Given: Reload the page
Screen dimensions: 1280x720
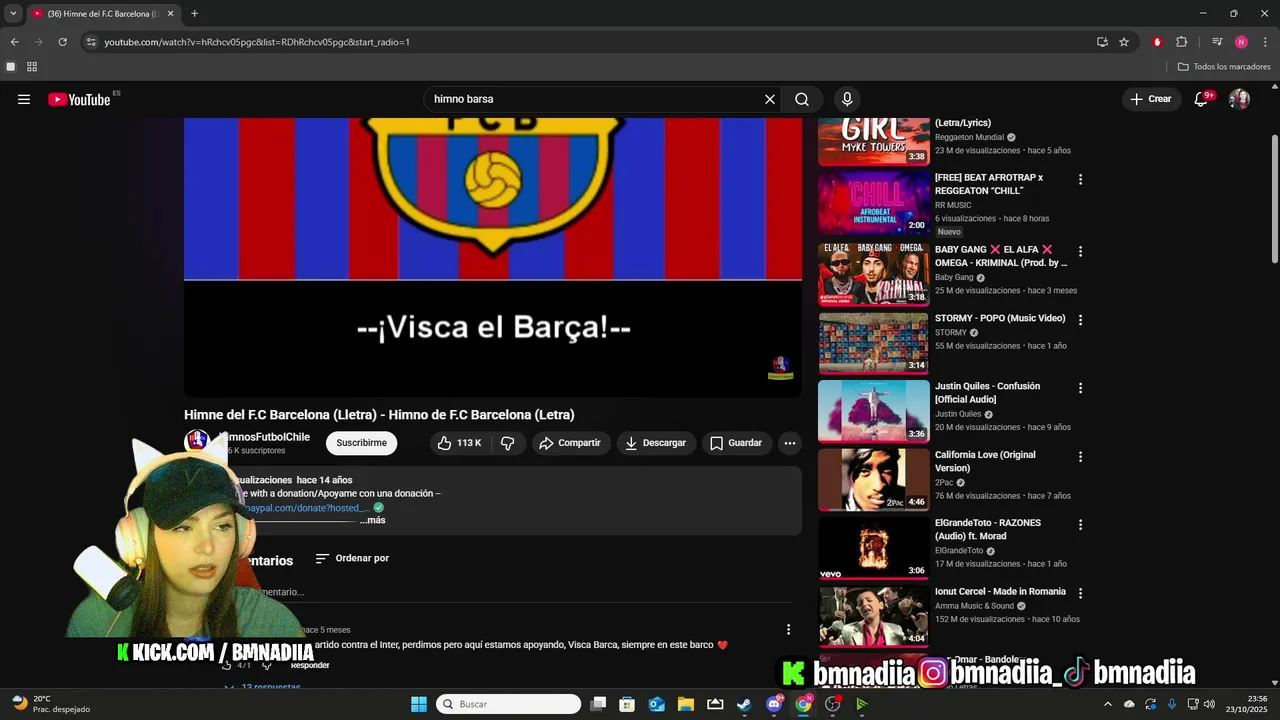Looking at the screenshot, I should (x=62, y=42).
